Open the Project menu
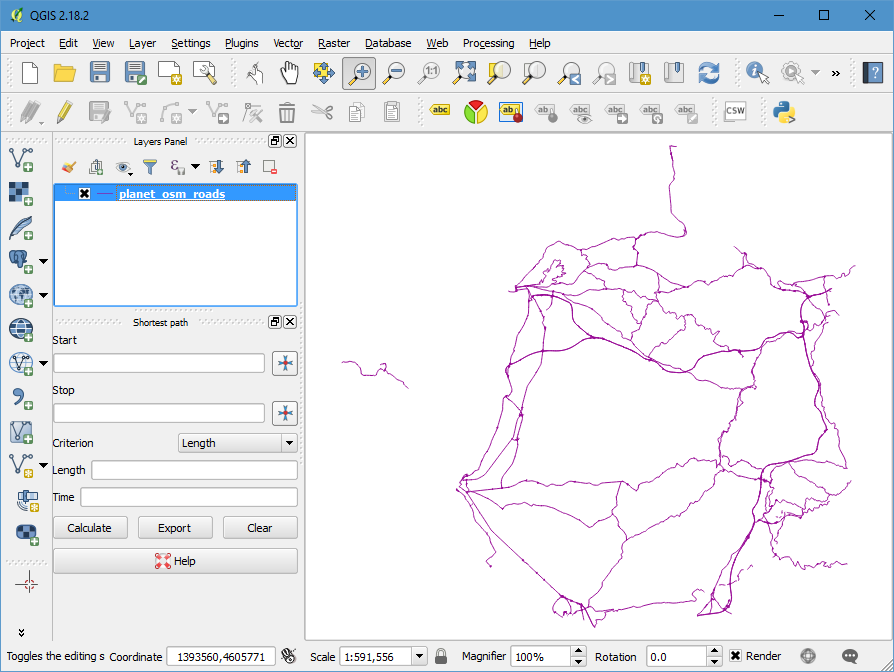Viewport: 894px width, 672px height. point(27,43)
